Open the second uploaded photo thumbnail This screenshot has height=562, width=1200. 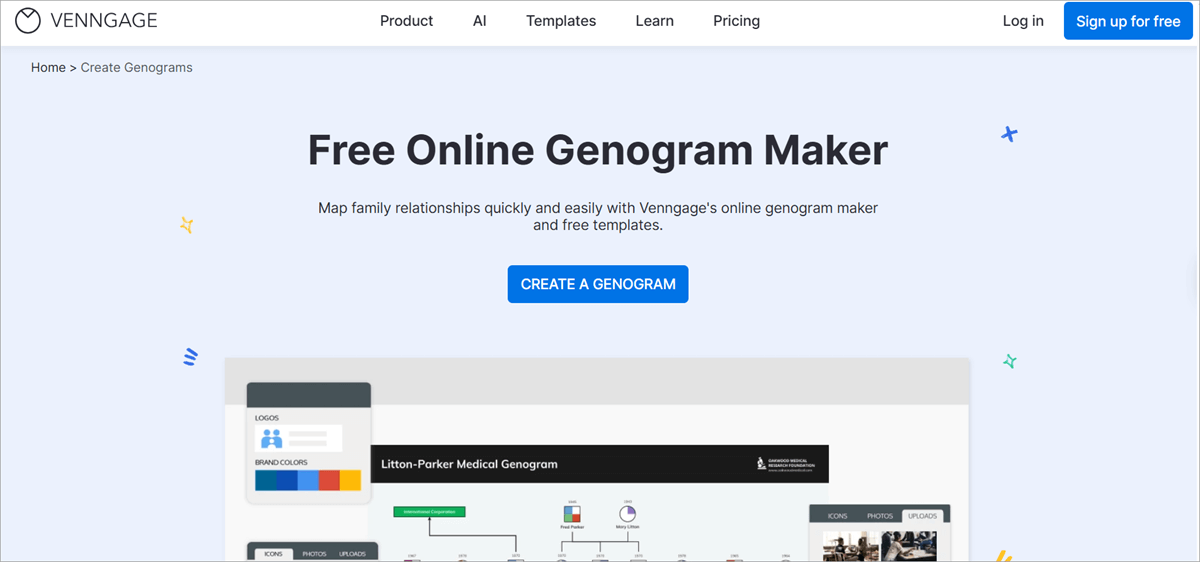click(x=907, y=546)
